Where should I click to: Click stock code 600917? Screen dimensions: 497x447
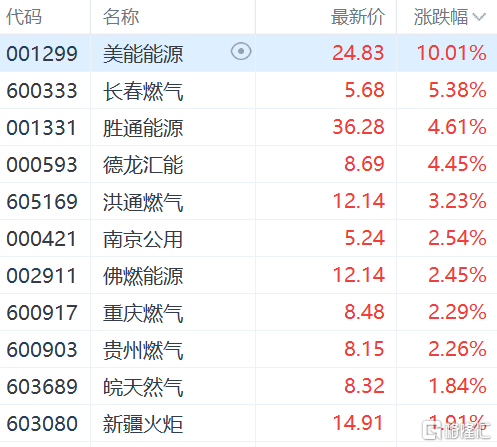42,313
